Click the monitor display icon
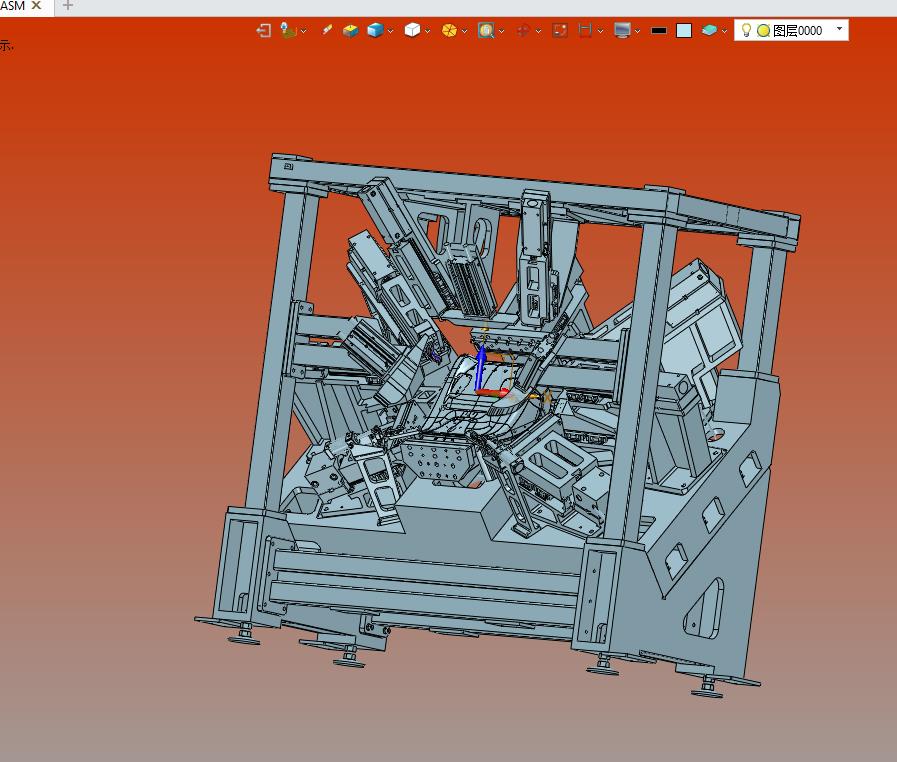Screen dimensions: 897x762 (x=622, y=30)
